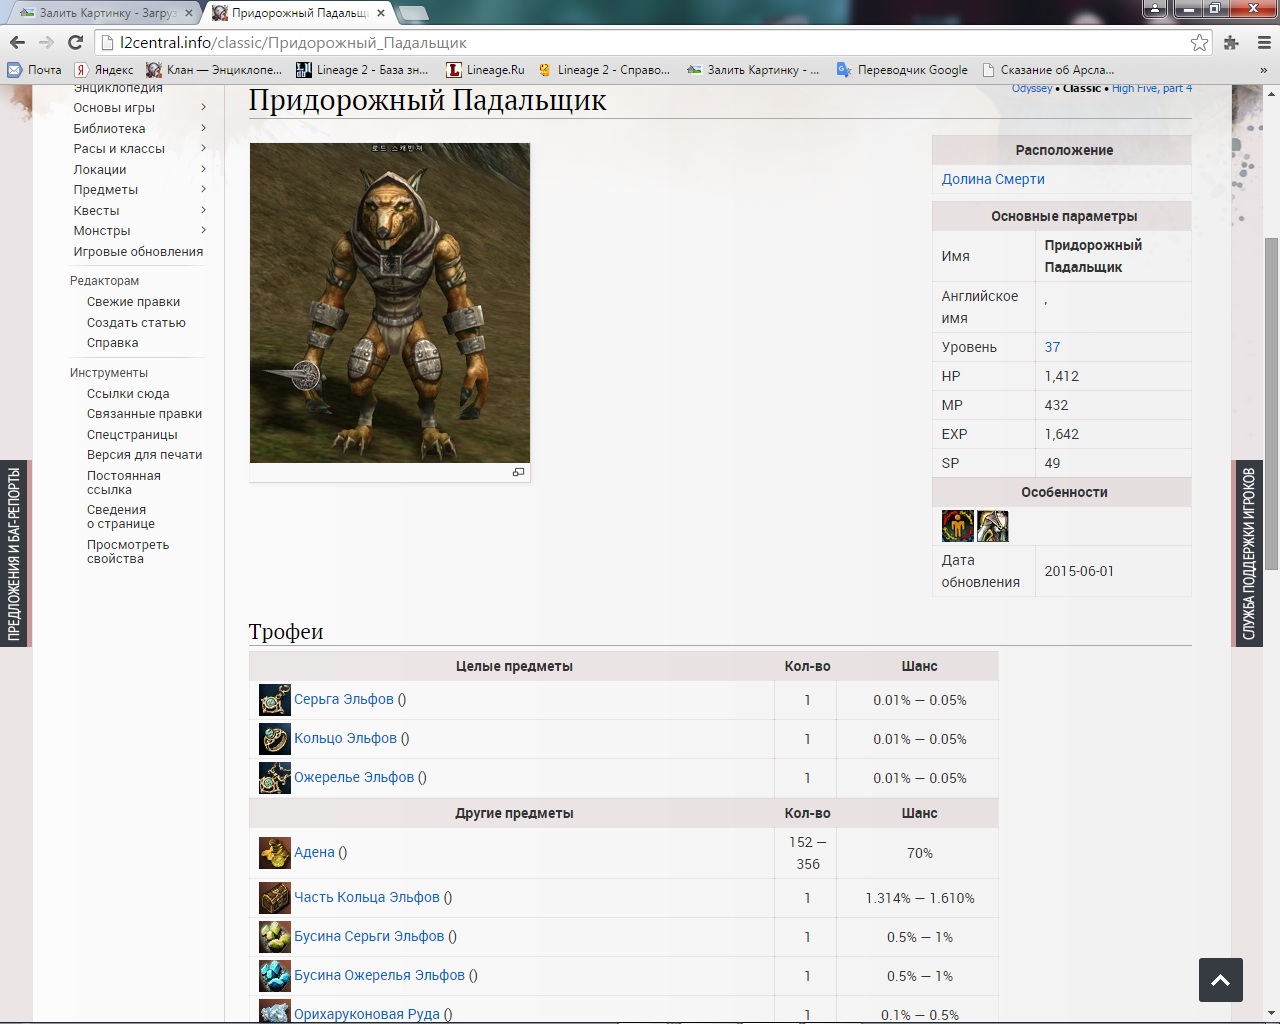Click the Часть Кольца Эльфов chest icon

point(274,898)
